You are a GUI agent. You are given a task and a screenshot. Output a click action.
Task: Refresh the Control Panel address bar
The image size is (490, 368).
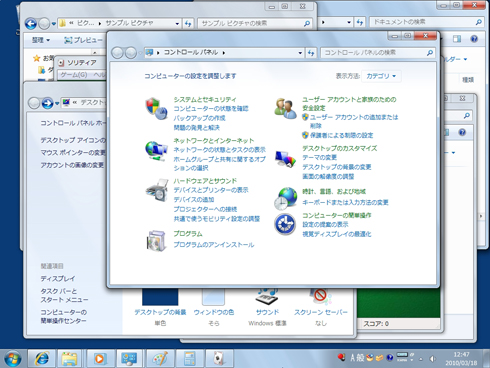311,53
